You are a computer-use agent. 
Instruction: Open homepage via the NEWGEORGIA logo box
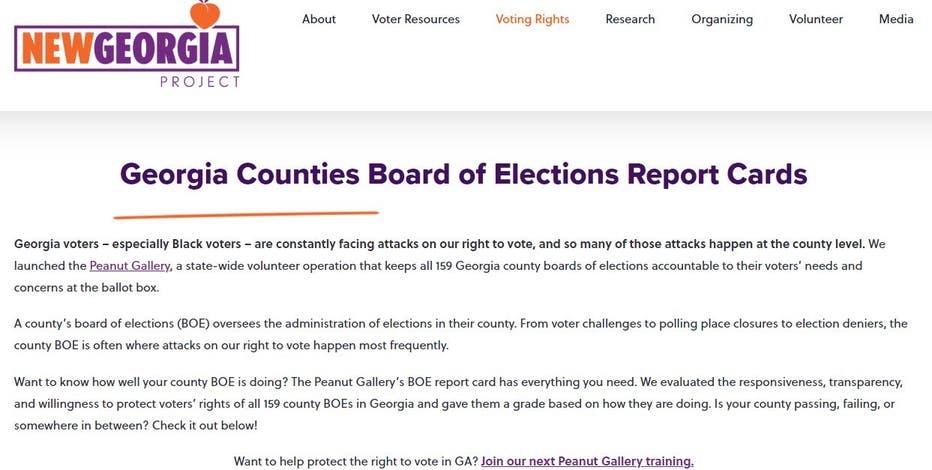point(127,48)
